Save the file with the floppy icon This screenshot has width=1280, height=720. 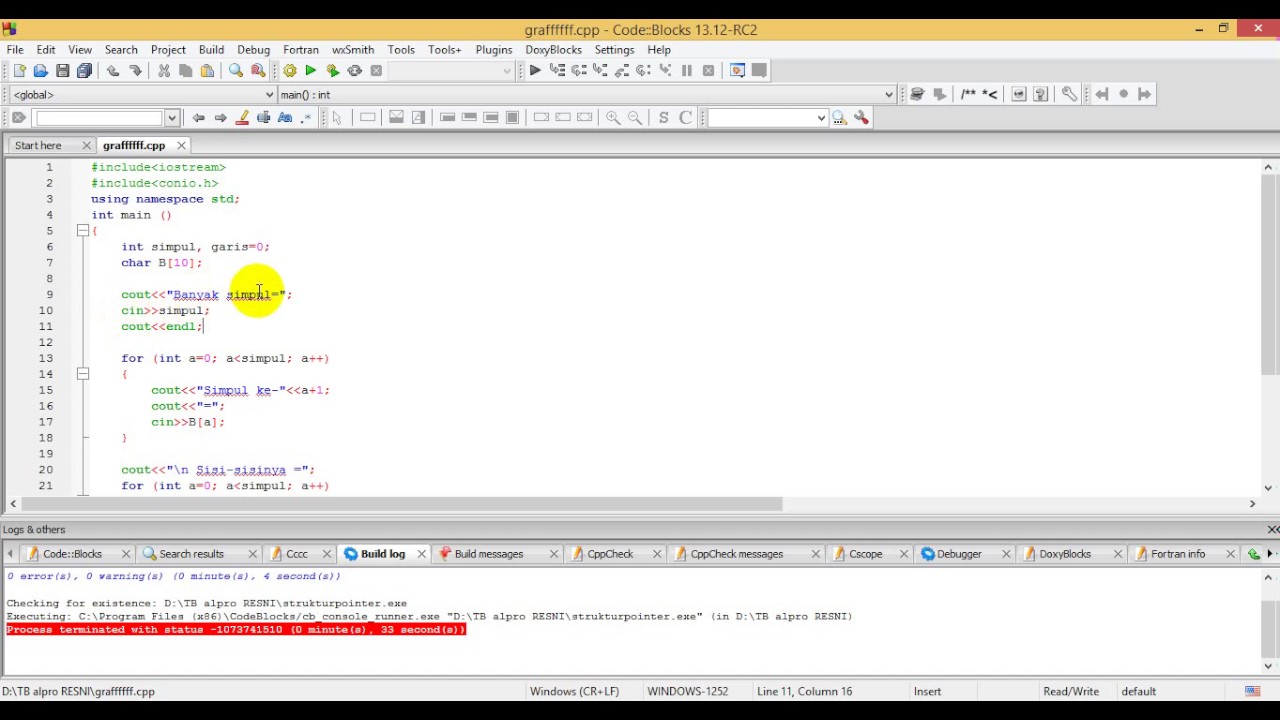pyautogui.click(x=63, y=71)
